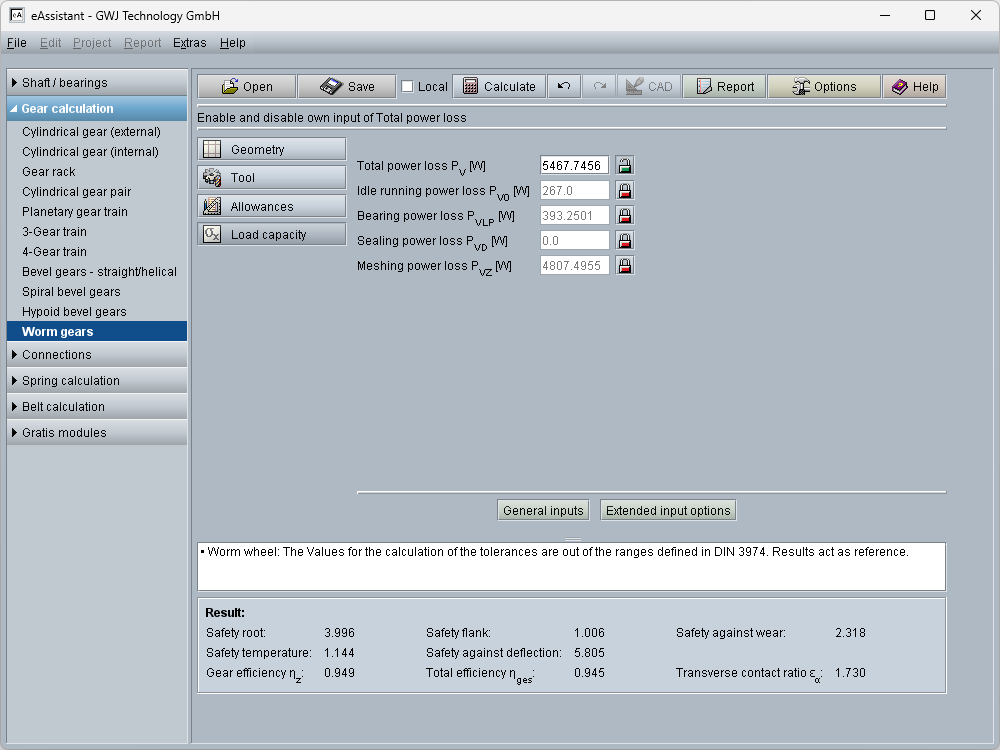This screenshot has height=750, width=1000.
Task: Open Help from the toolbar
Action: click(x=914, y=87)
